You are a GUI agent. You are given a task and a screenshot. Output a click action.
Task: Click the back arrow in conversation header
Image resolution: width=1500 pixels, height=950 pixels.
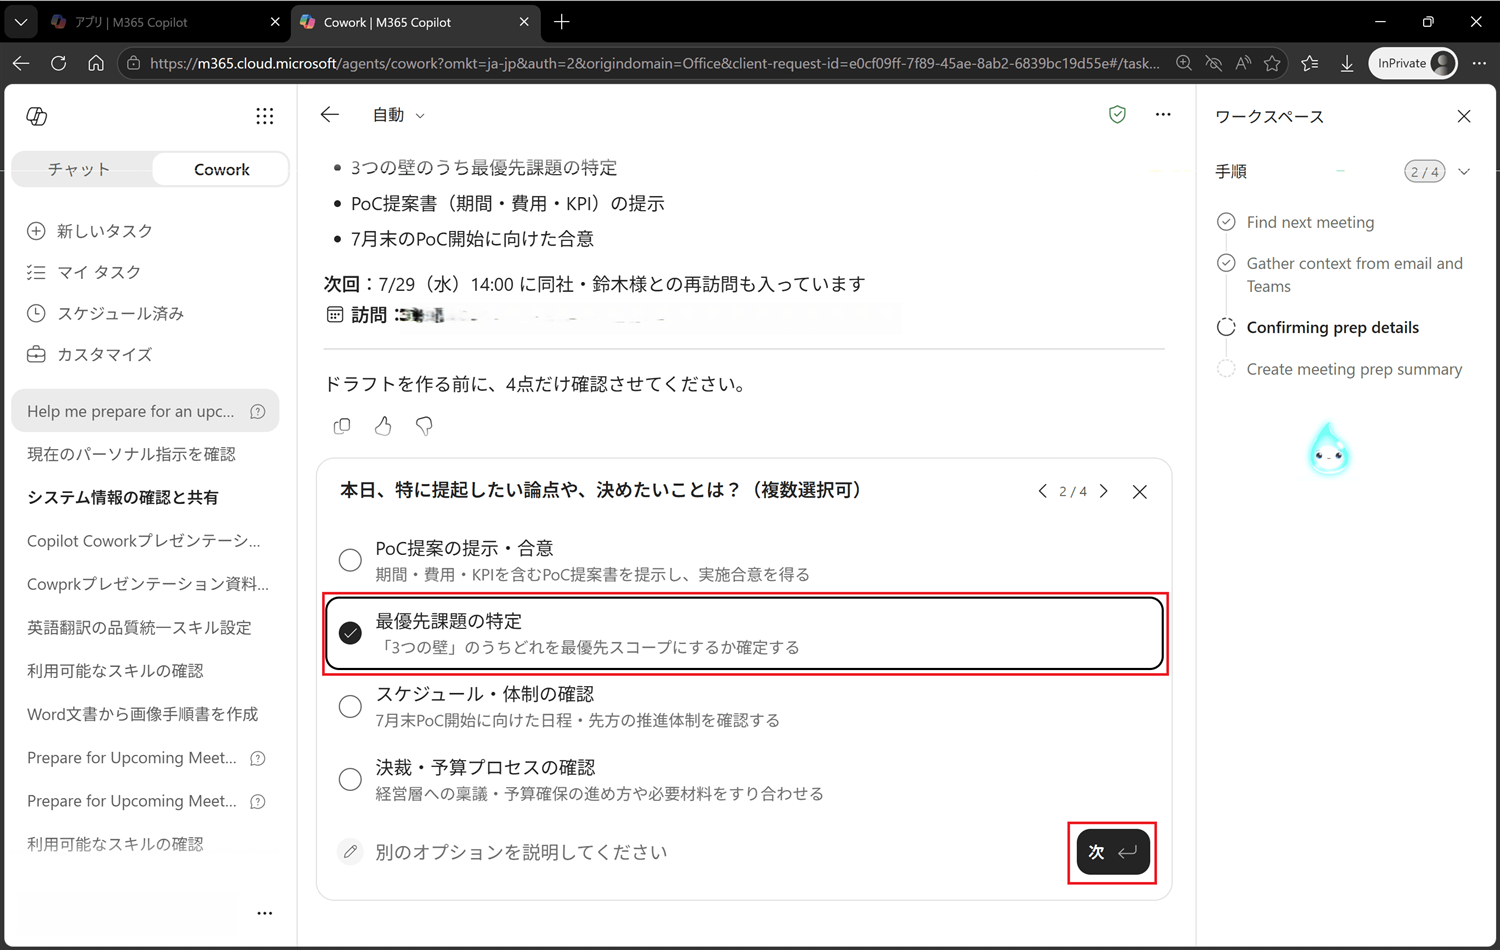tap(330, 115)
